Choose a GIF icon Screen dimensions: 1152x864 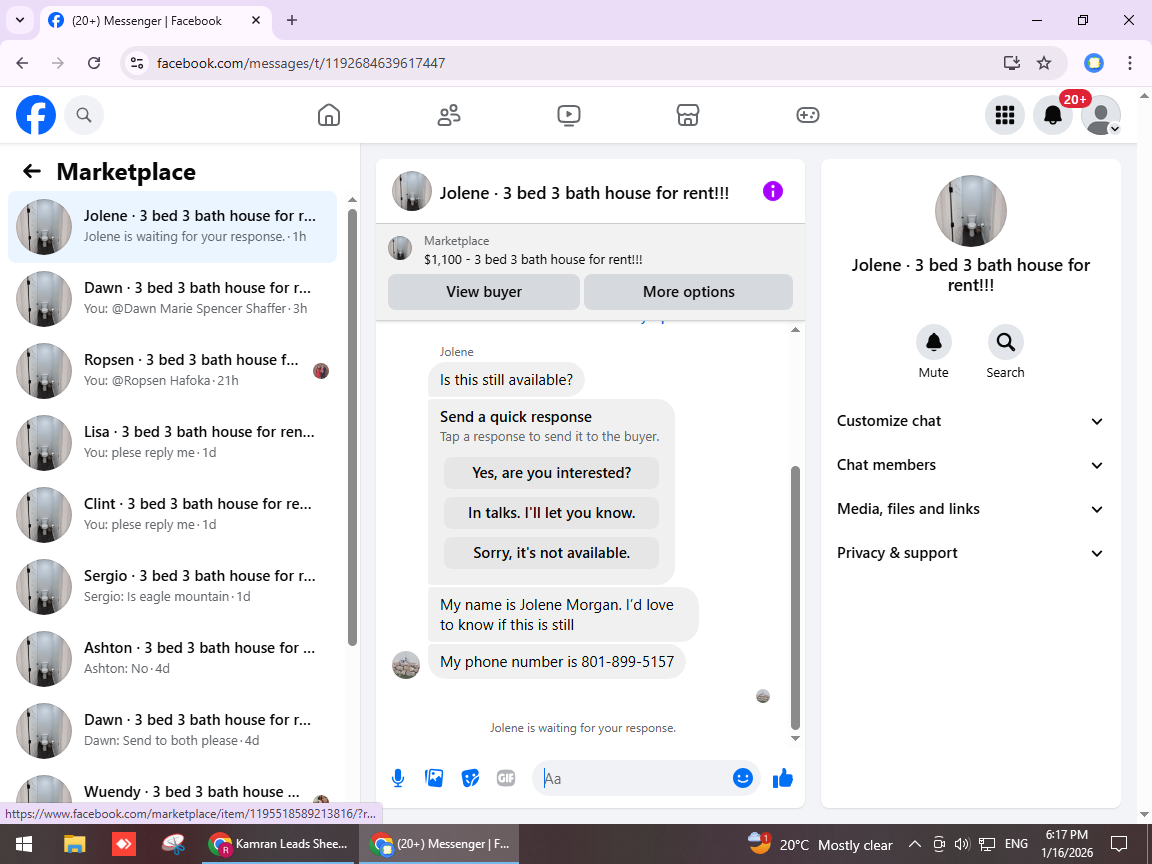coord(505,778)
